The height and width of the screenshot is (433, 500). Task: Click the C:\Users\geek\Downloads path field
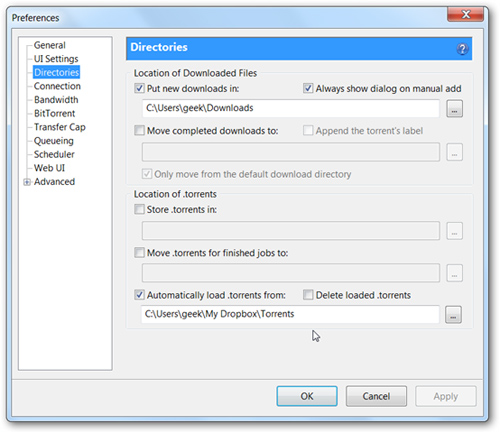coord(291,108)
